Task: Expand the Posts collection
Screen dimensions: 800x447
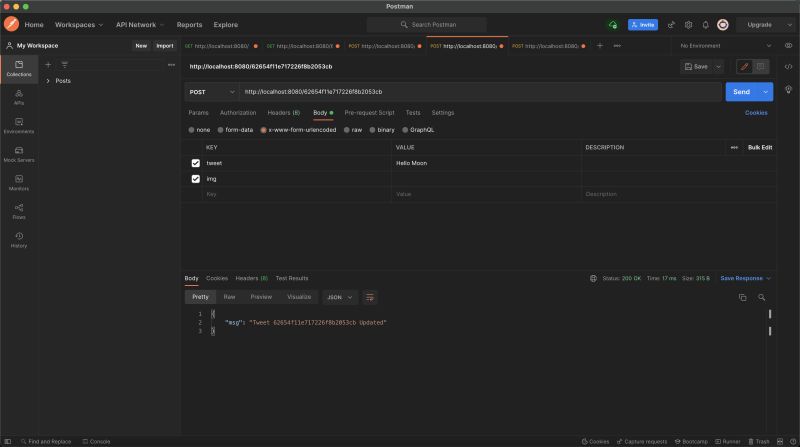Action: click(x=48, y=81)
